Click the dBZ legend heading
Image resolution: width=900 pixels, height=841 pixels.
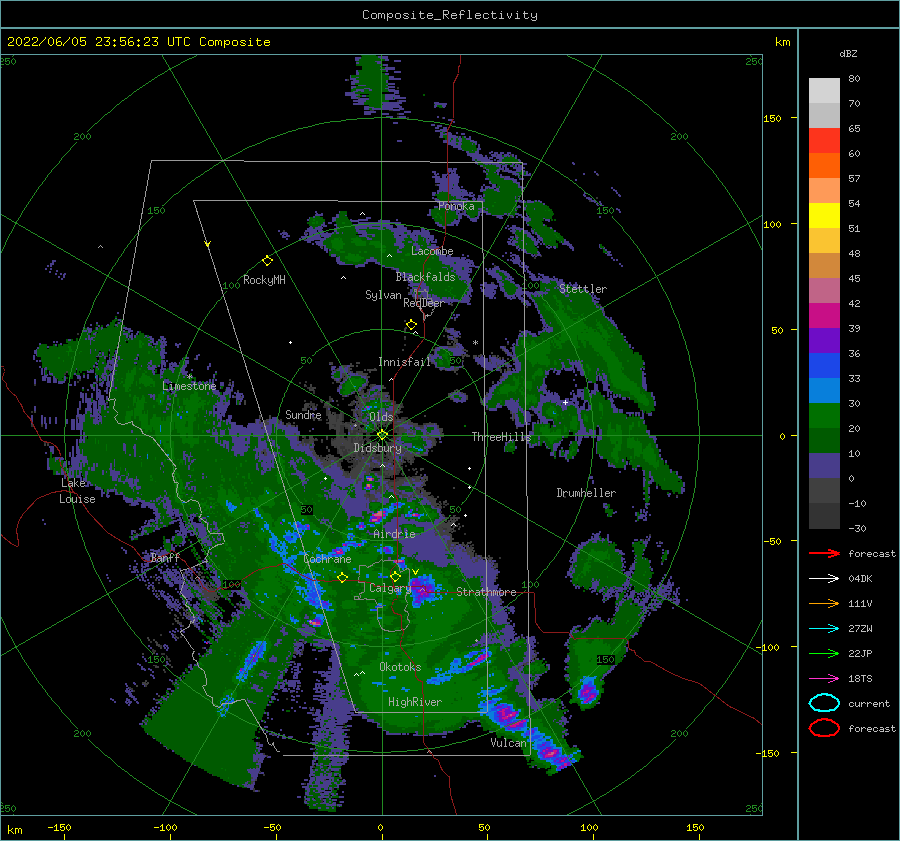click(x=848, y=53)
